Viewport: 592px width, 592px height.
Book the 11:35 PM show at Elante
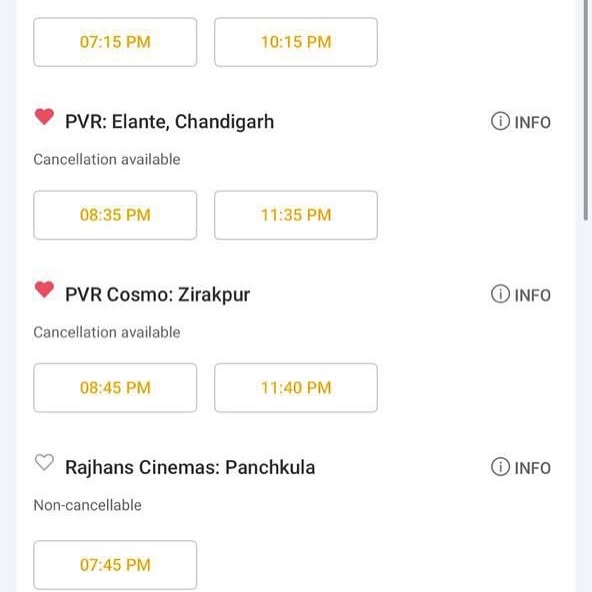point(296,215)
